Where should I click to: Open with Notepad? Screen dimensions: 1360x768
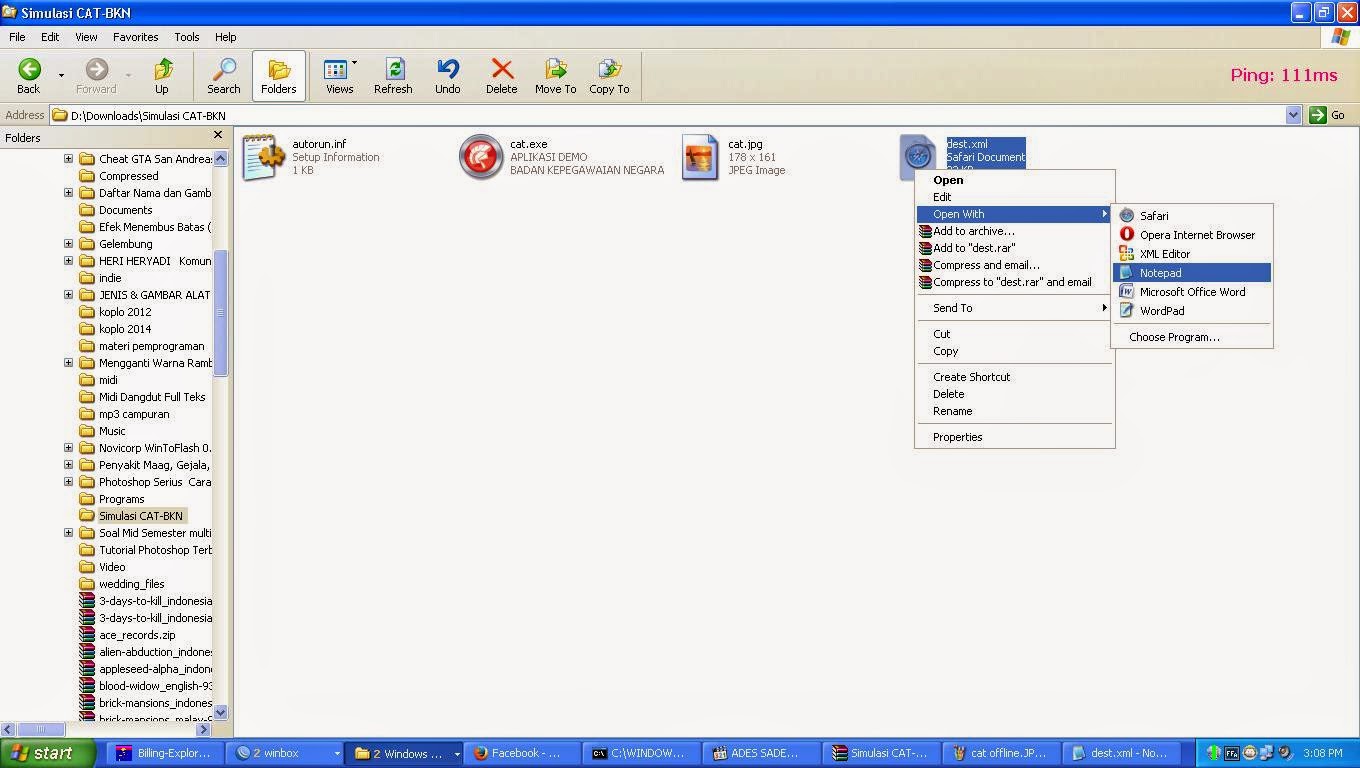click(x=1192, y=273)
